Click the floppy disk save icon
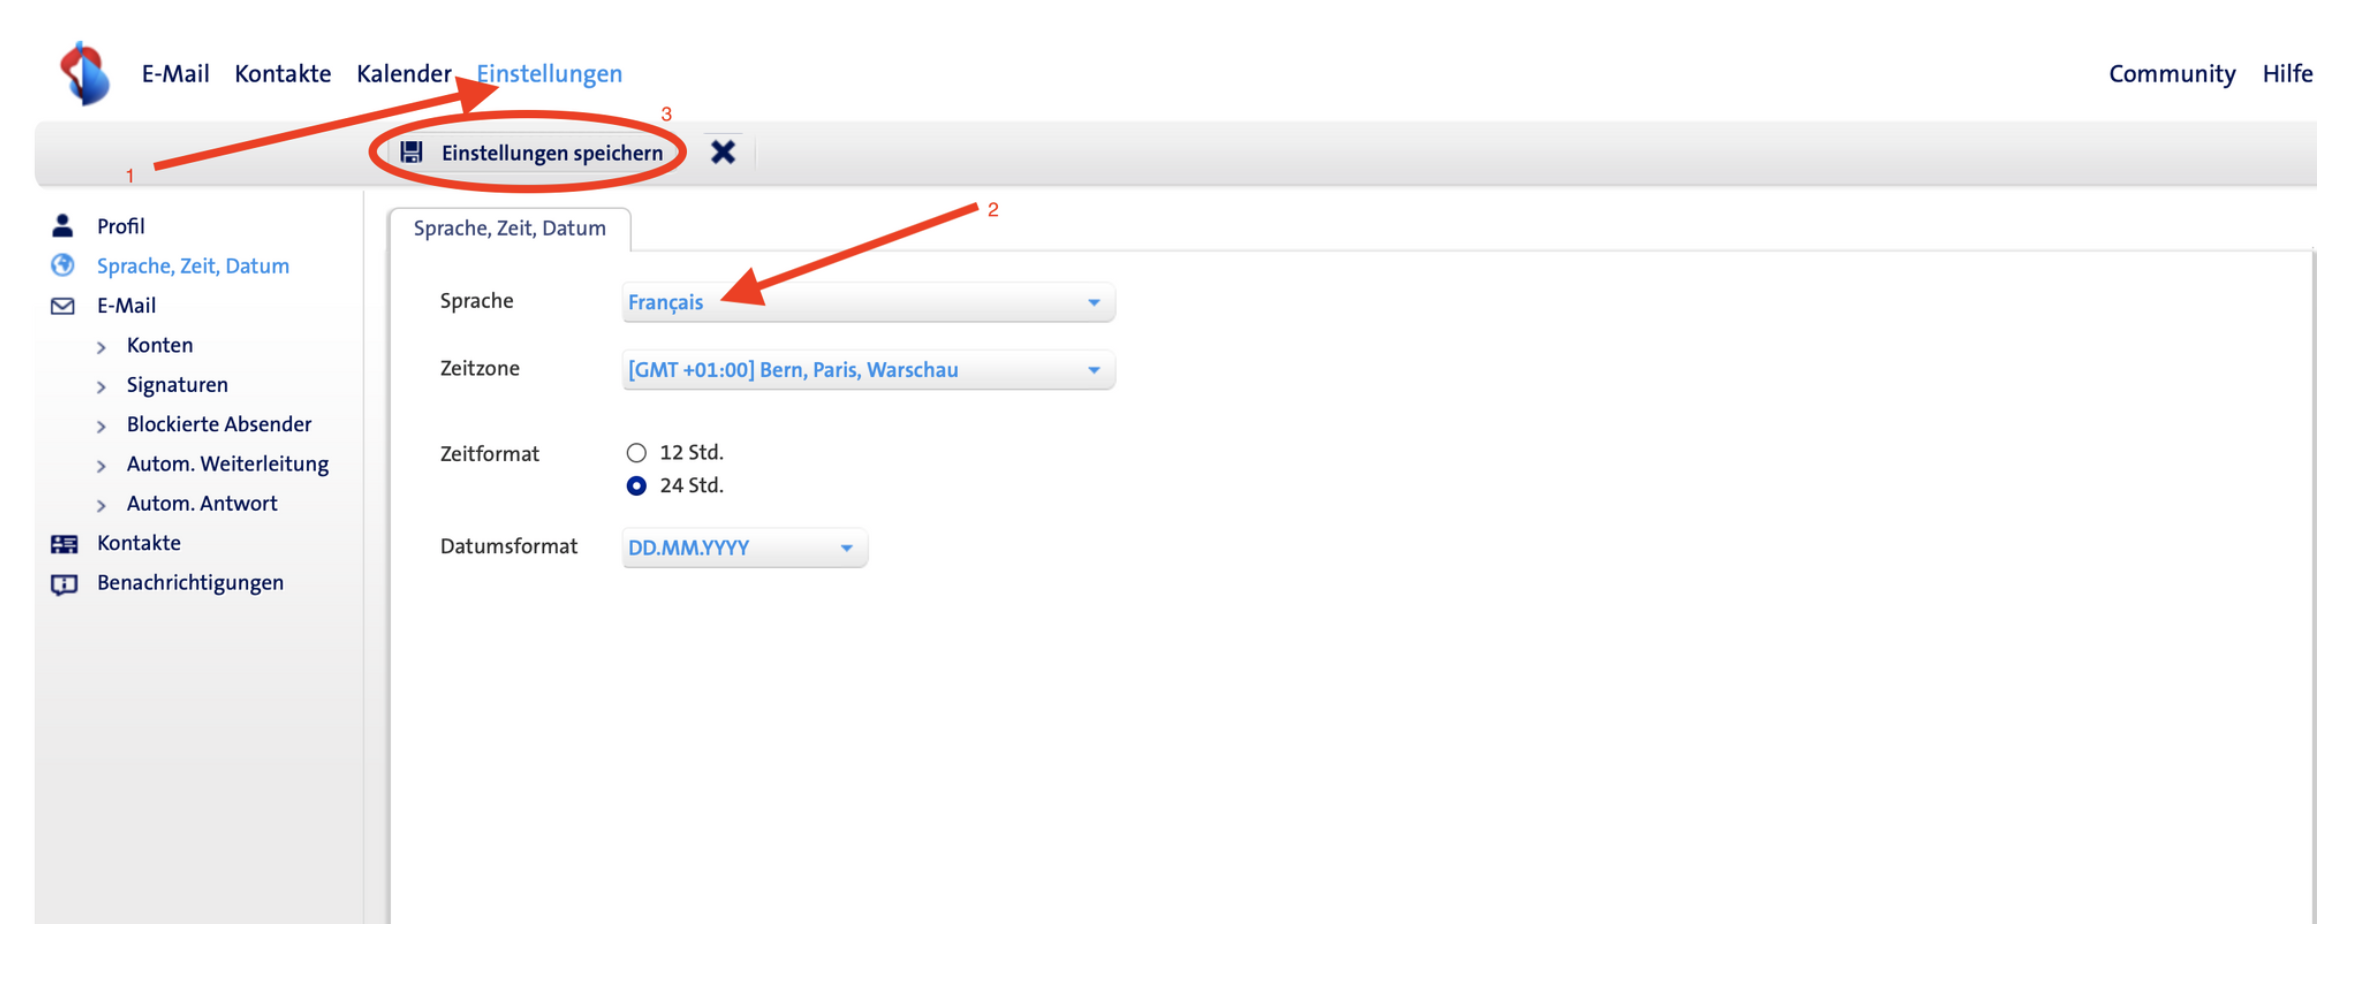The width and height of the screenshot is (2378, 994). [x=411, y=152]
